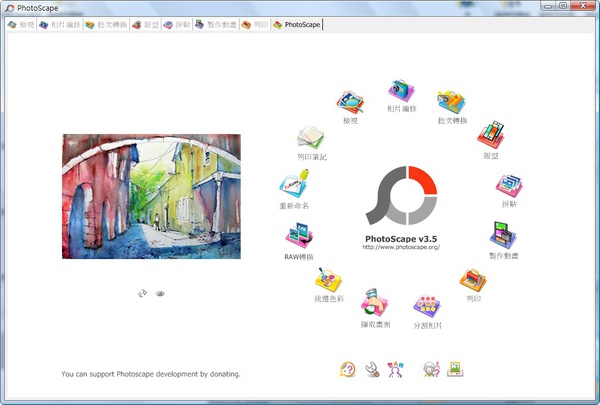
Task: Switch to the 檢視 tab
Action: coord(21,25)
